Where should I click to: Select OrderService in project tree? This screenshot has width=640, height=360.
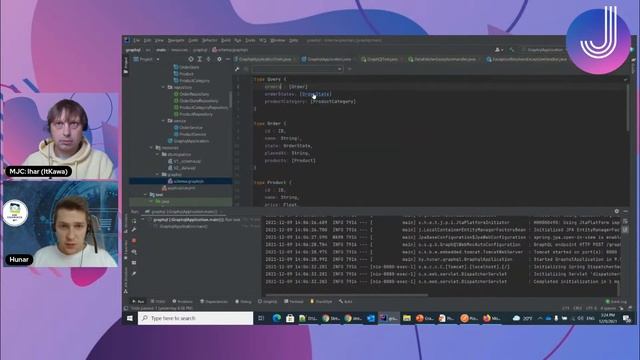[188, 127]
